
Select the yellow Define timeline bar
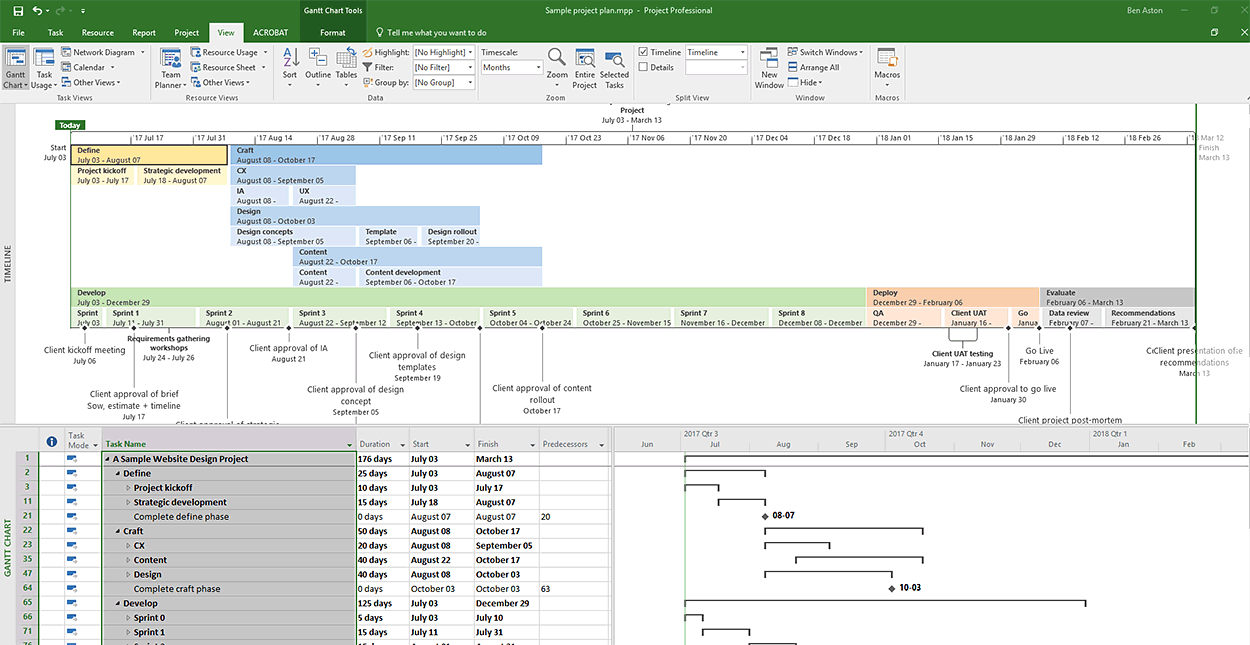[150, 154]
